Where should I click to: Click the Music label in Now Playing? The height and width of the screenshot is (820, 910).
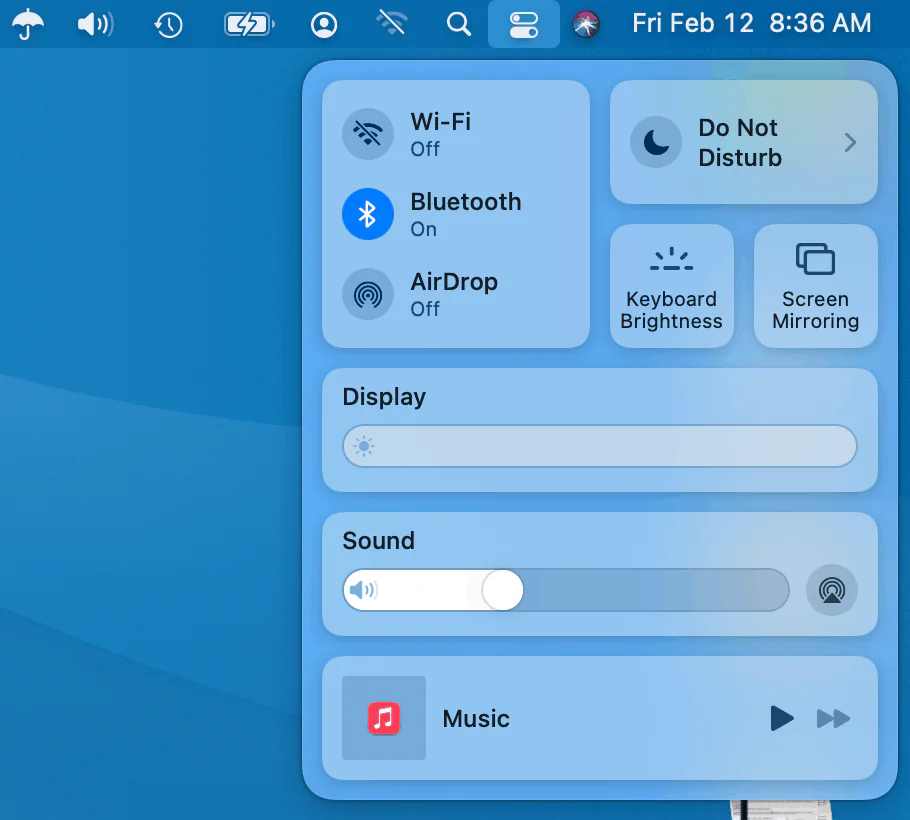476,718
